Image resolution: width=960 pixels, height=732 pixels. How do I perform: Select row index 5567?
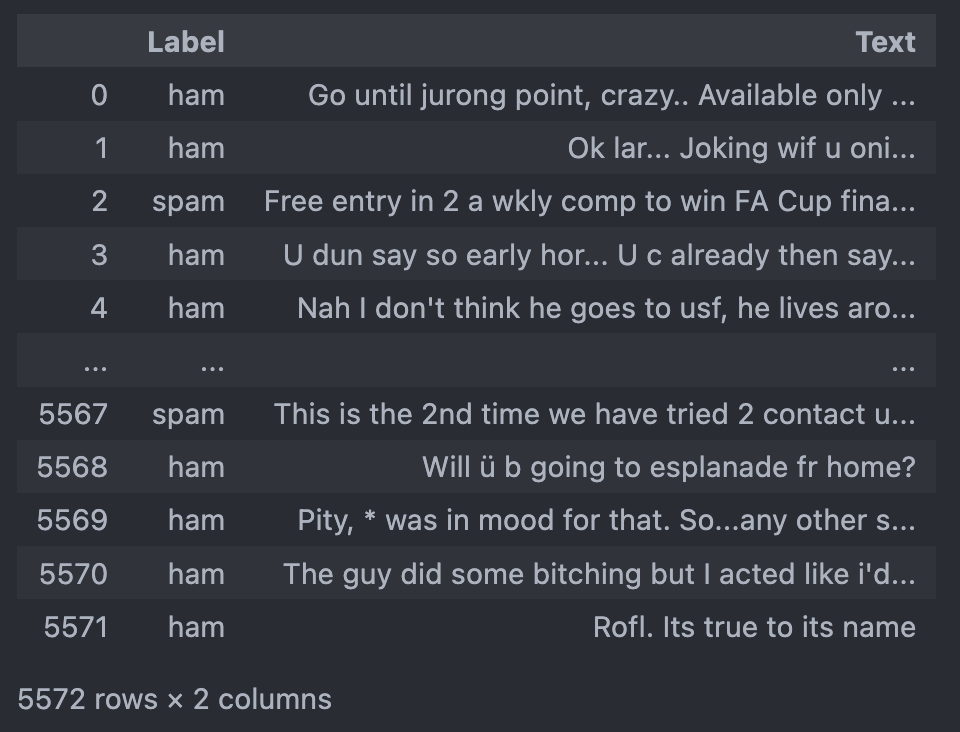click(73, 414)
